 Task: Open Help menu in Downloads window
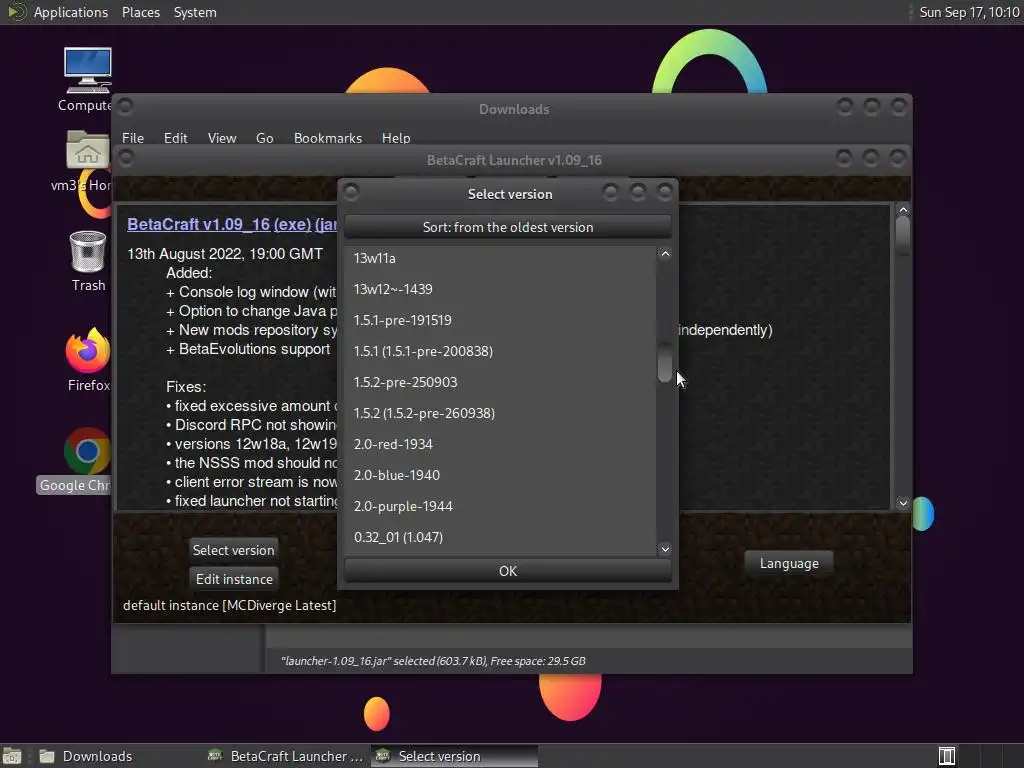pos(396,138)
